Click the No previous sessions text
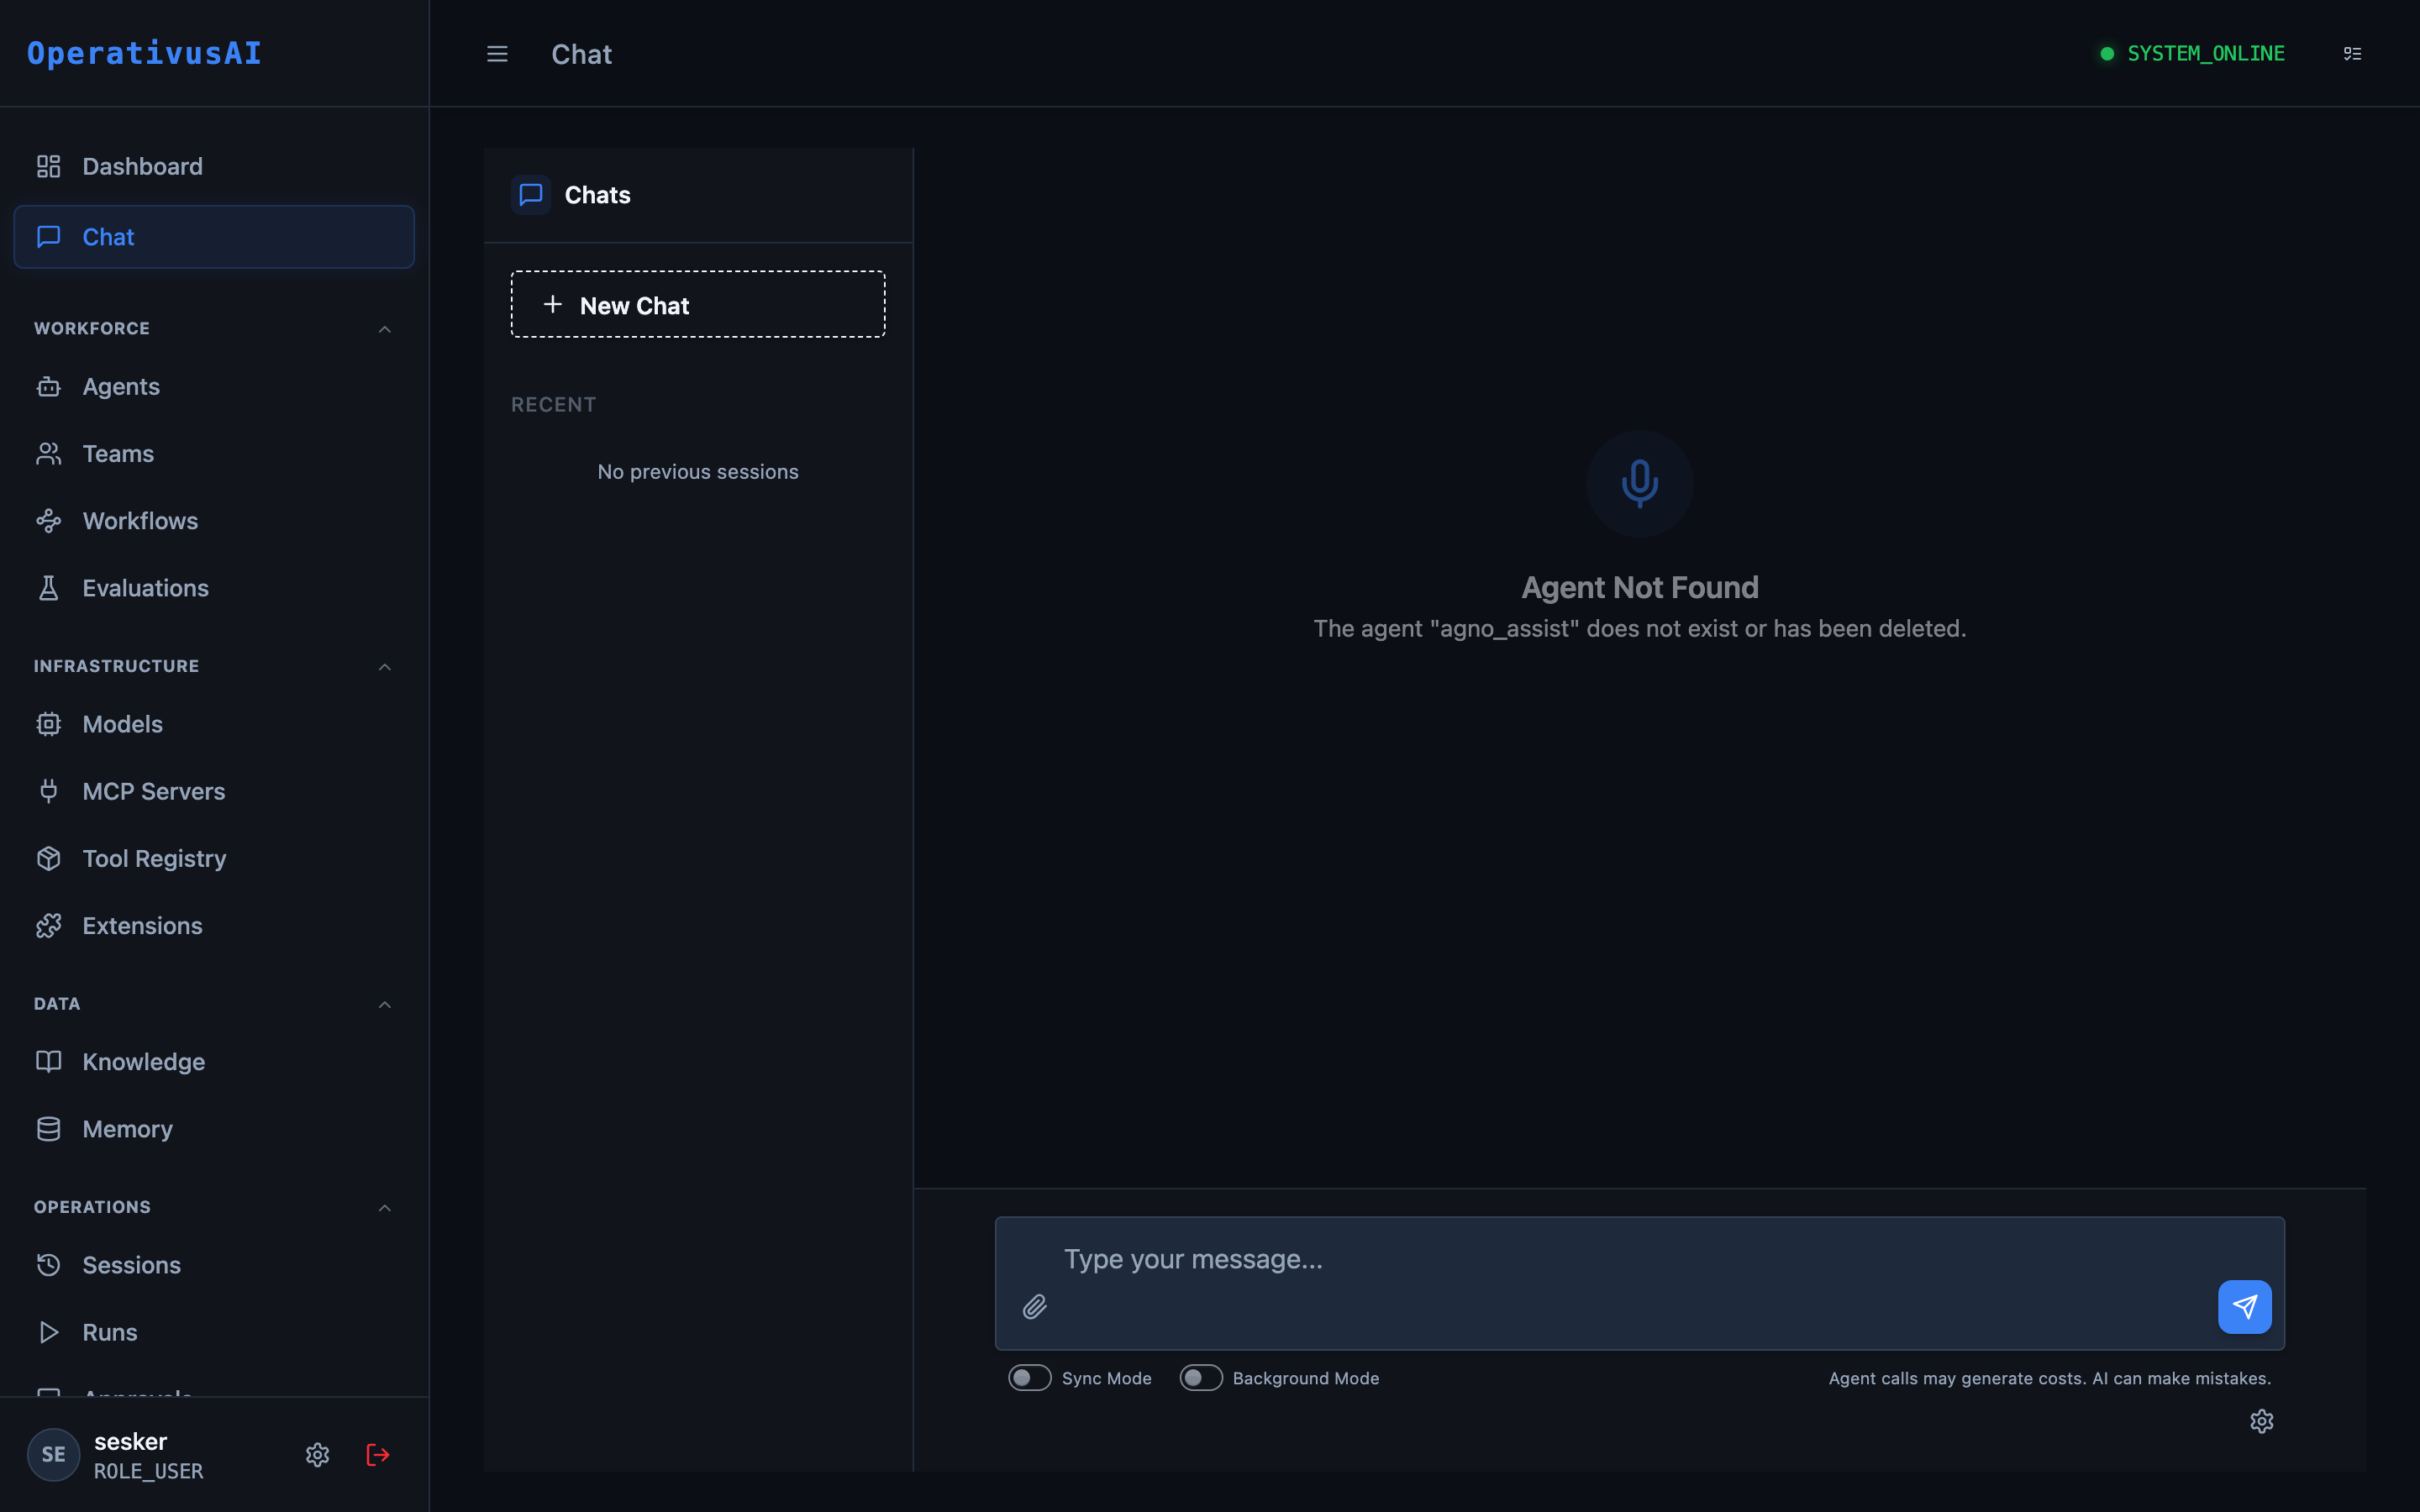Screen dimensions: 2420x1512 tap(698, 472)
